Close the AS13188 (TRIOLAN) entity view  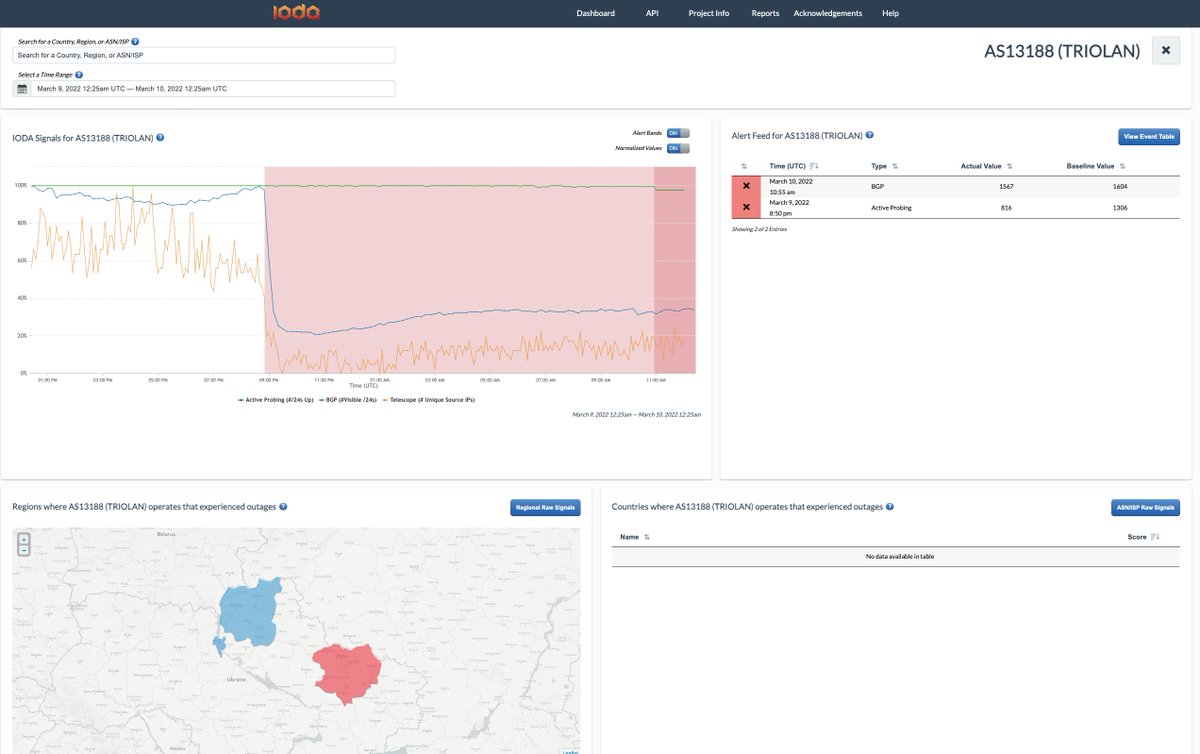coord(1166,51)
